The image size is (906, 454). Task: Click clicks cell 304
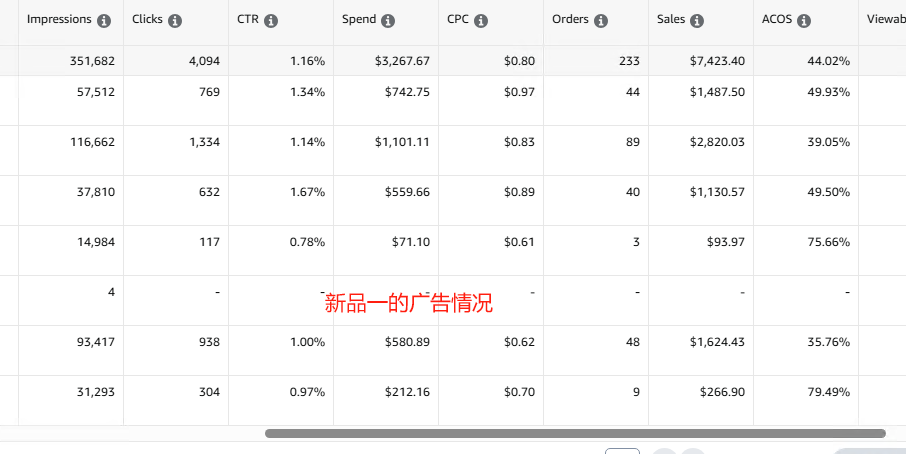pos(209,392)
